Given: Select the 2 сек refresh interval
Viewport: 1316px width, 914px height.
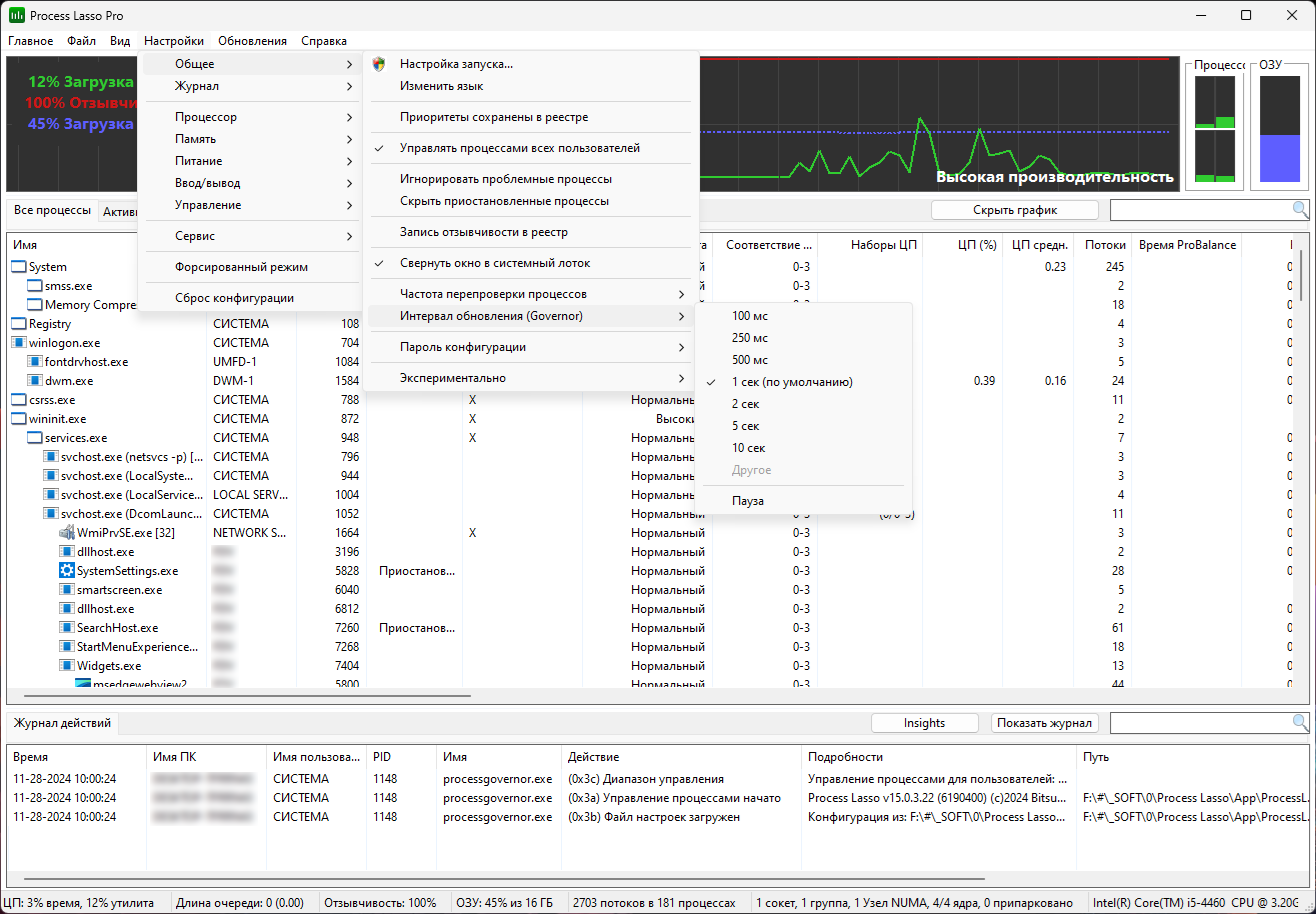Looking at the screenshot, I should (x=803, y=404).
